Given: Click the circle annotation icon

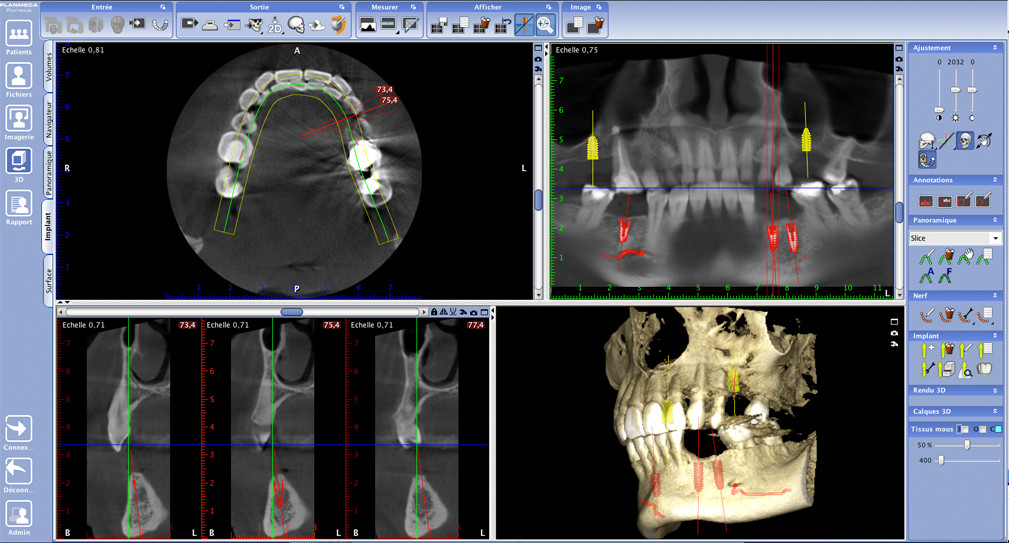Looking at the screenshot, I should (983, 200).
